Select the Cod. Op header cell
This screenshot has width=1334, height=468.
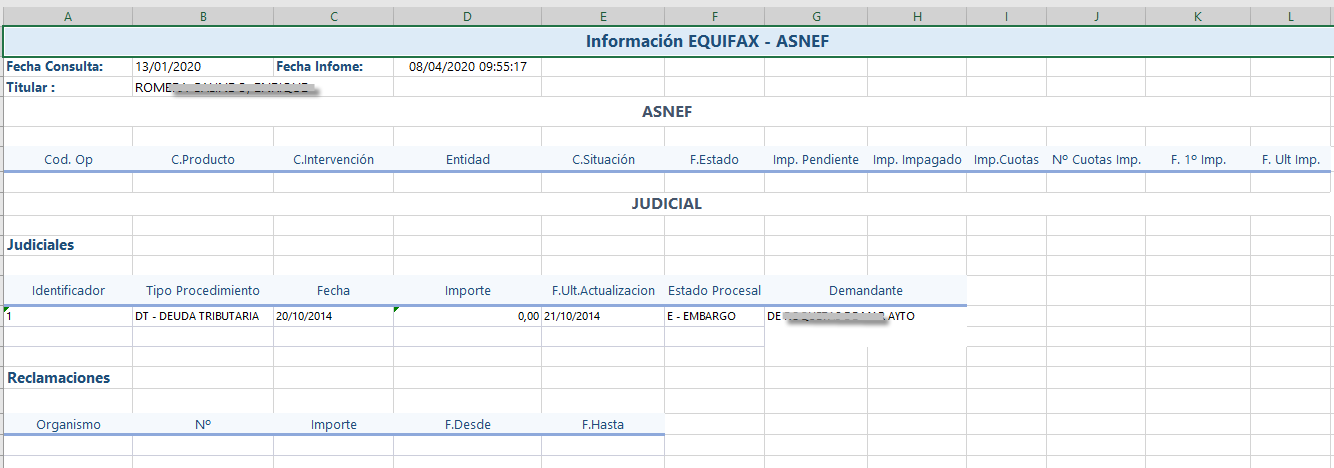tap(68, 159)
